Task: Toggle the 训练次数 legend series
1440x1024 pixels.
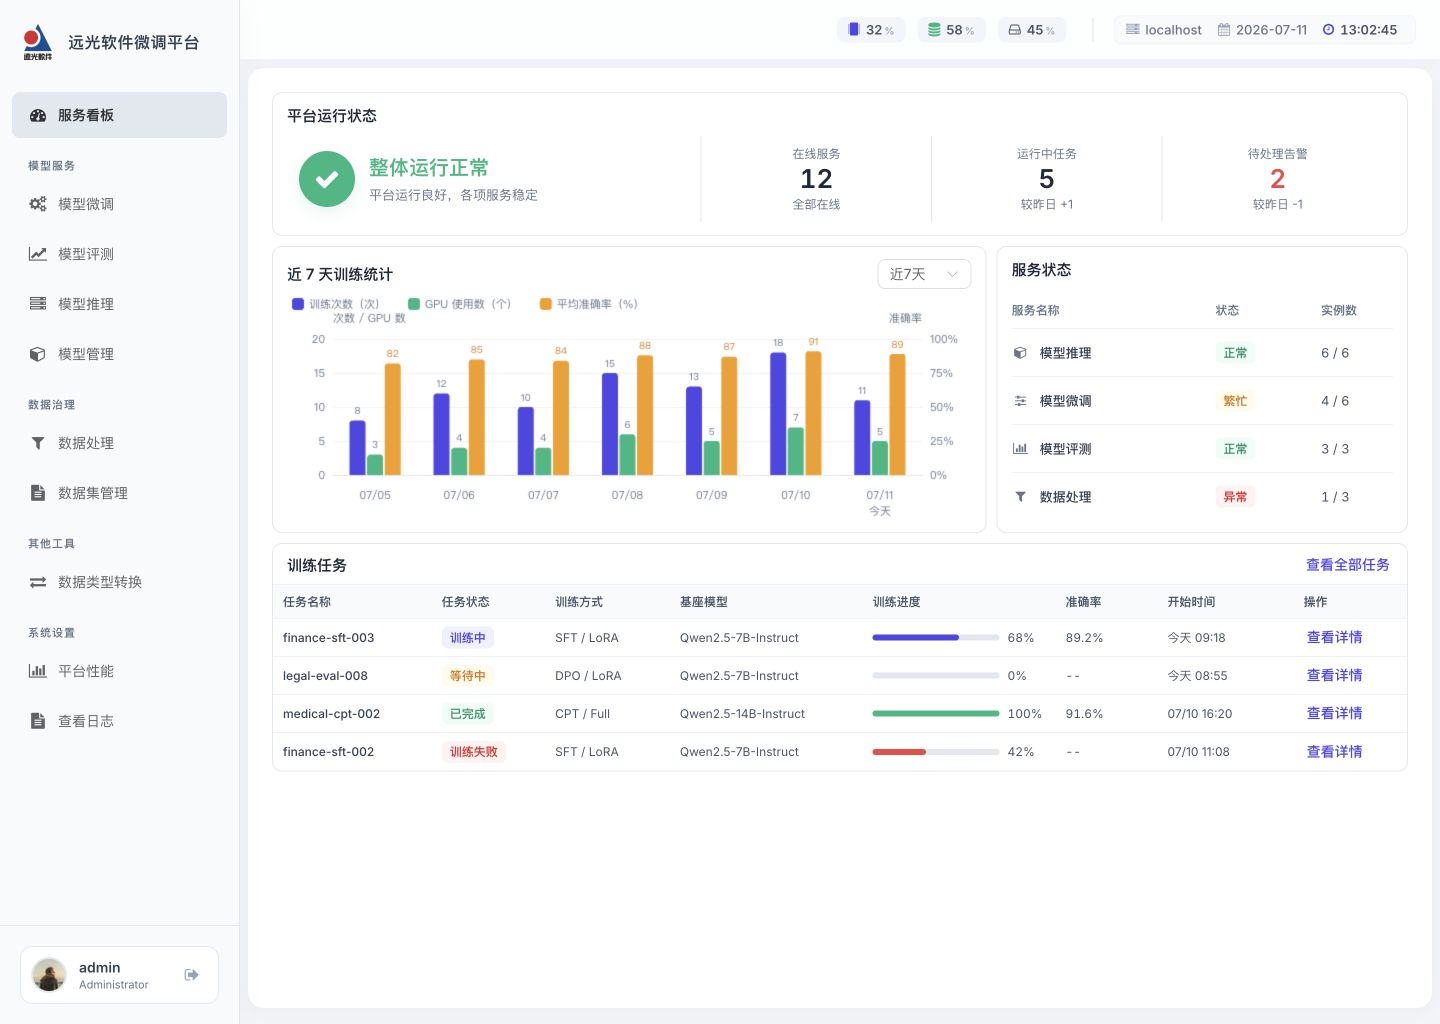Action: point(336,304)
